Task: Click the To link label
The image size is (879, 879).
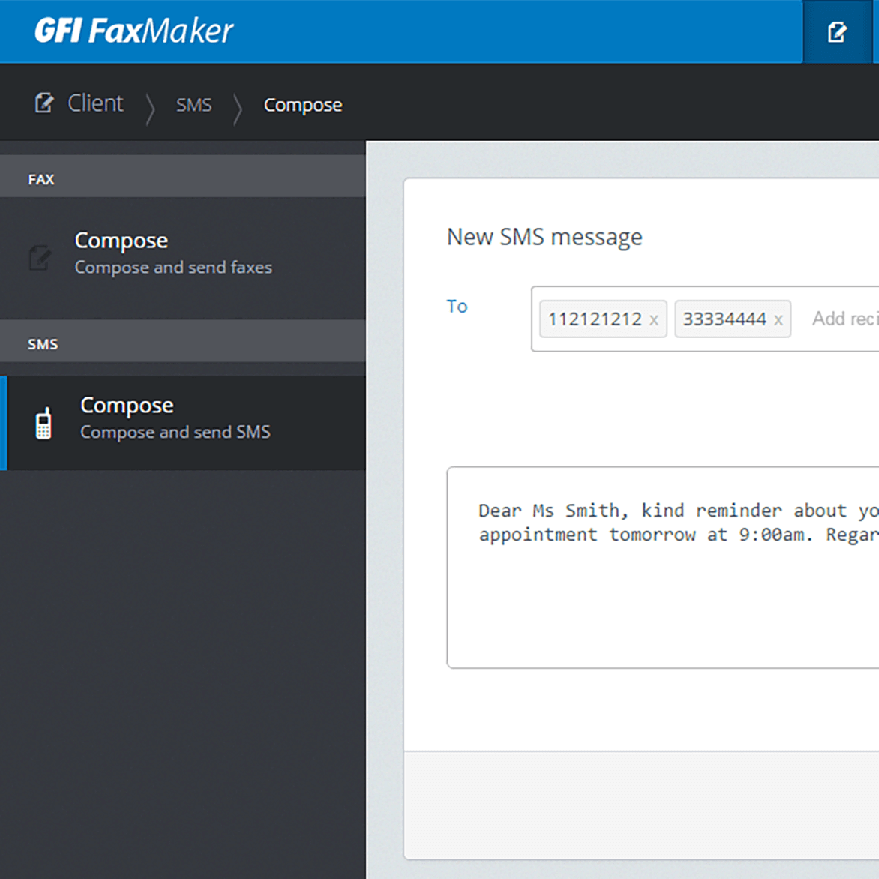Action: pos(457,306)
